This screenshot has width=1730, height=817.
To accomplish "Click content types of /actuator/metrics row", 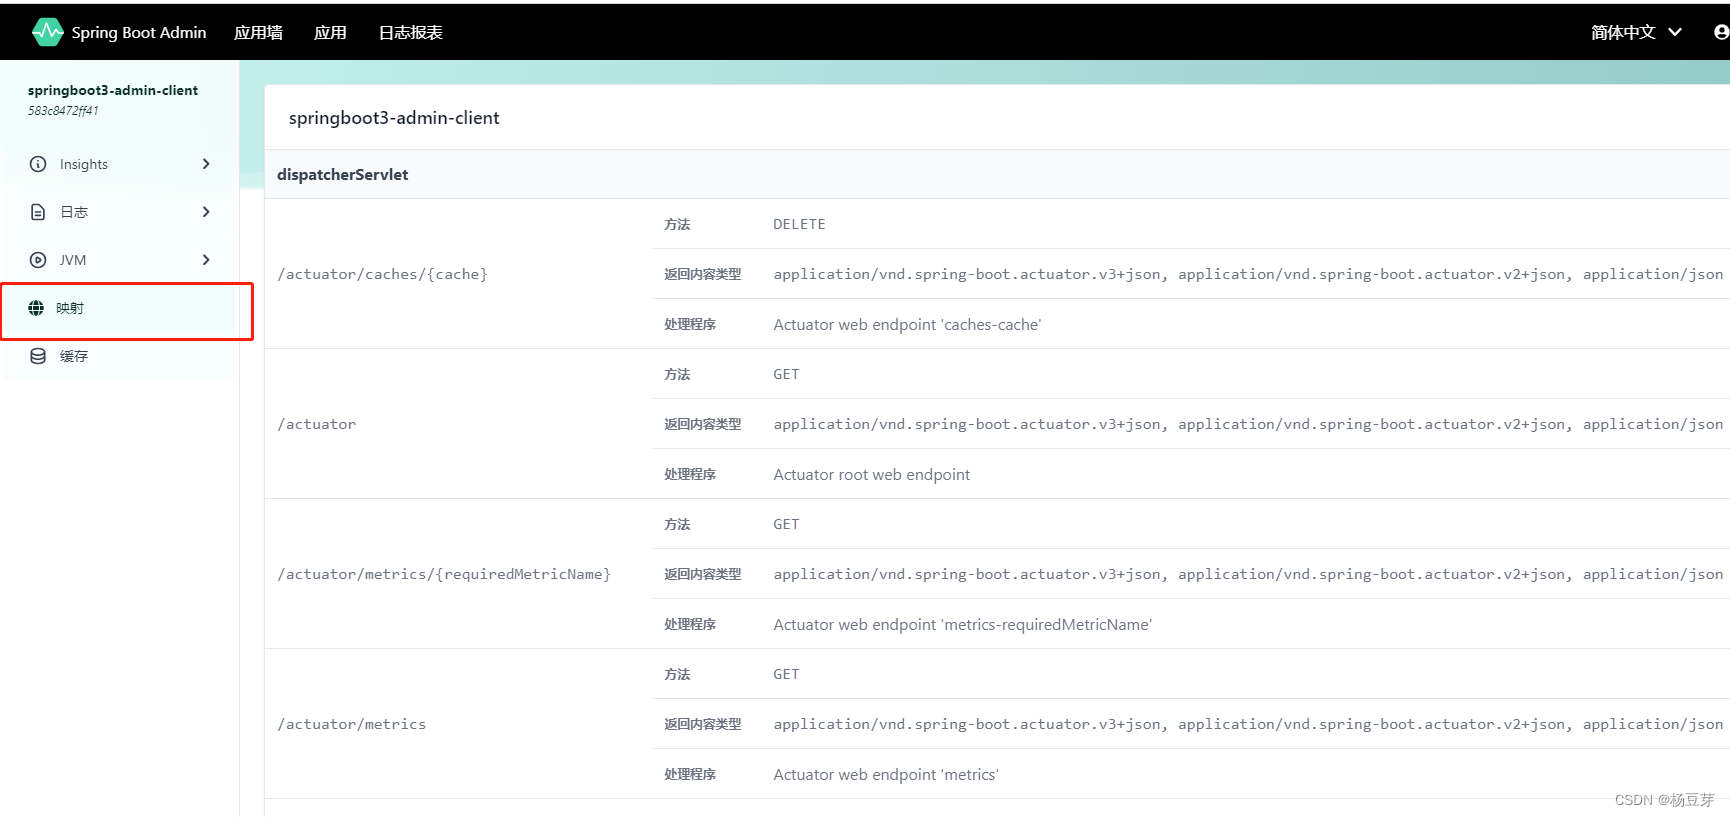I will [1248, 724].
